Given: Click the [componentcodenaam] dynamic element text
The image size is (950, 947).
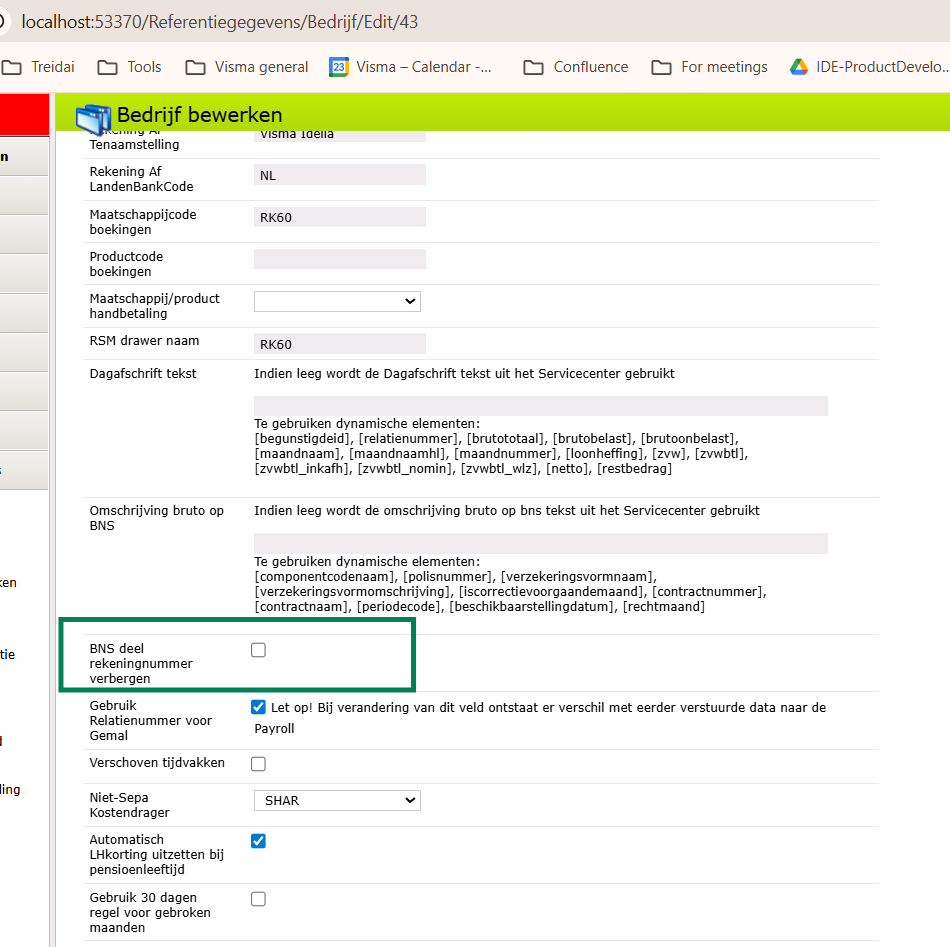Looking at the screenshot, I should tap(325, 577).
